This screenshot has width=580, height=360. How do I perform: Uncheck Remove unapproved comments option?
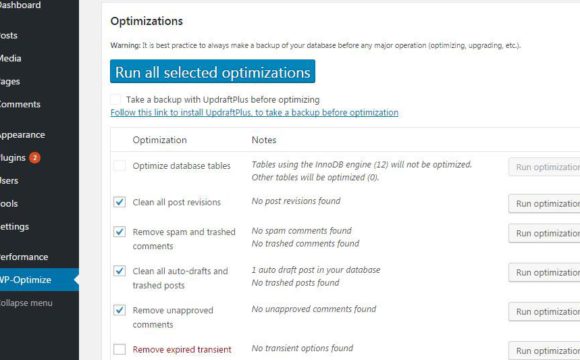[119, 310]
